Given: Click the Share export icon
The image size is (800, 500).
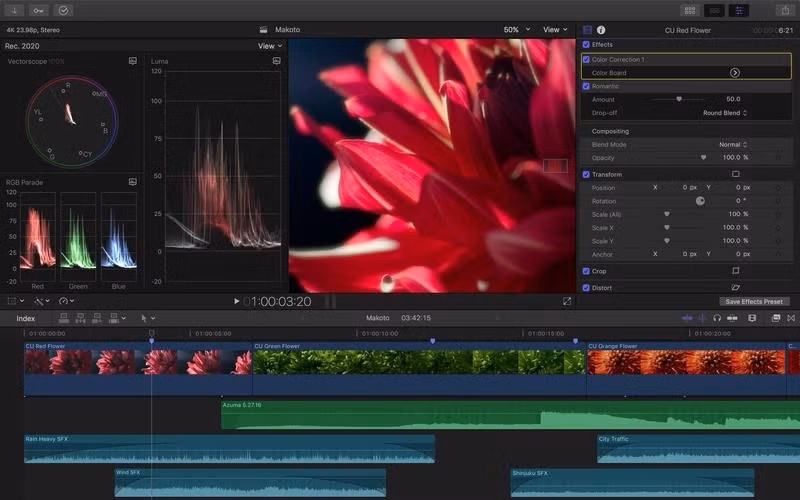Looking at the screenshot, I should point(785,10).
